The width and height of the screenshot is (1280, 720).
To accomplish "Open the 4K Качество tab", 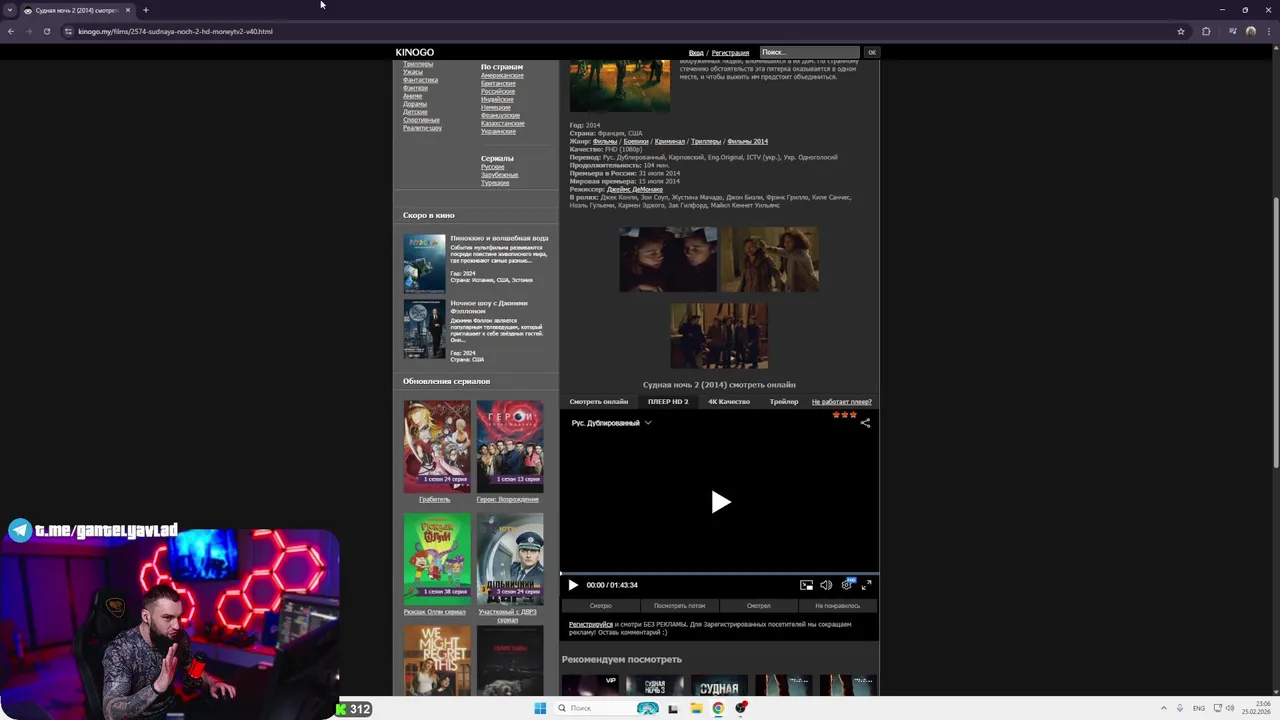I will click(729, 401).
